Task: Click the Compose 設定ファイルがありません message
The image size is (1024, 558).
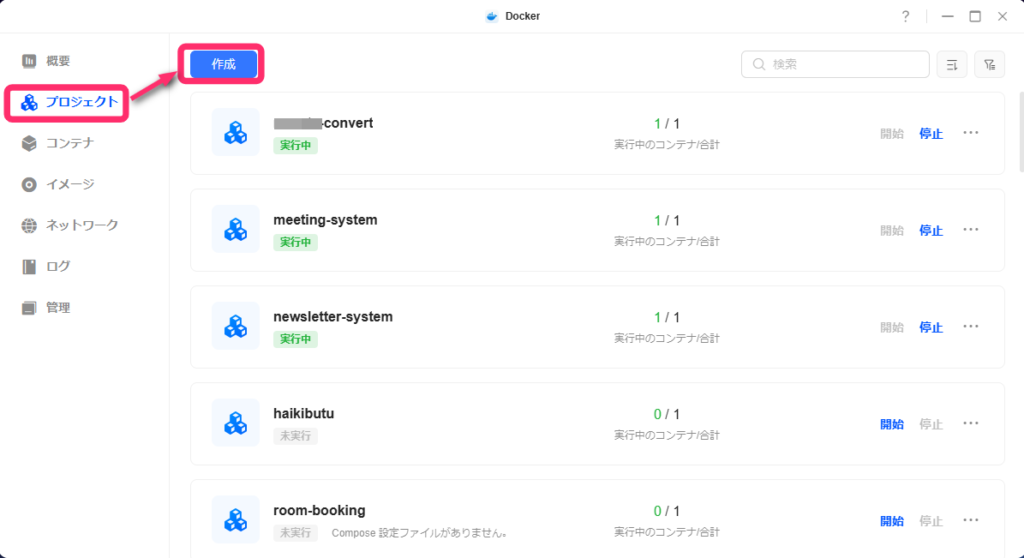Action: pyautogui.click(x=419, y=533)
